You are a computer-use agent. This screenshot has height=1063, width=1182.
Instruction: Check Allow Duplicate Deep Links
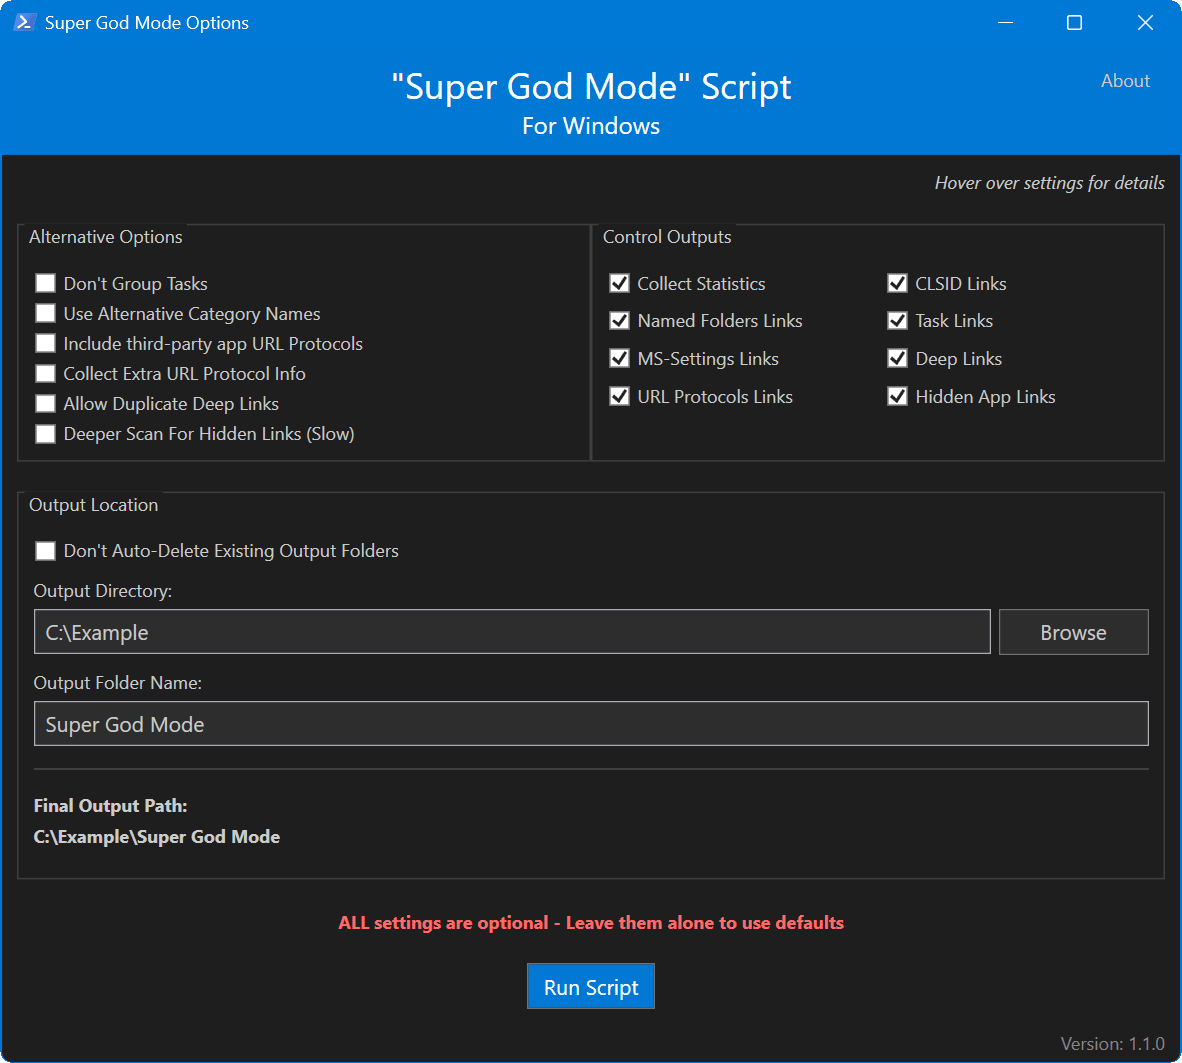pos(45,403)
